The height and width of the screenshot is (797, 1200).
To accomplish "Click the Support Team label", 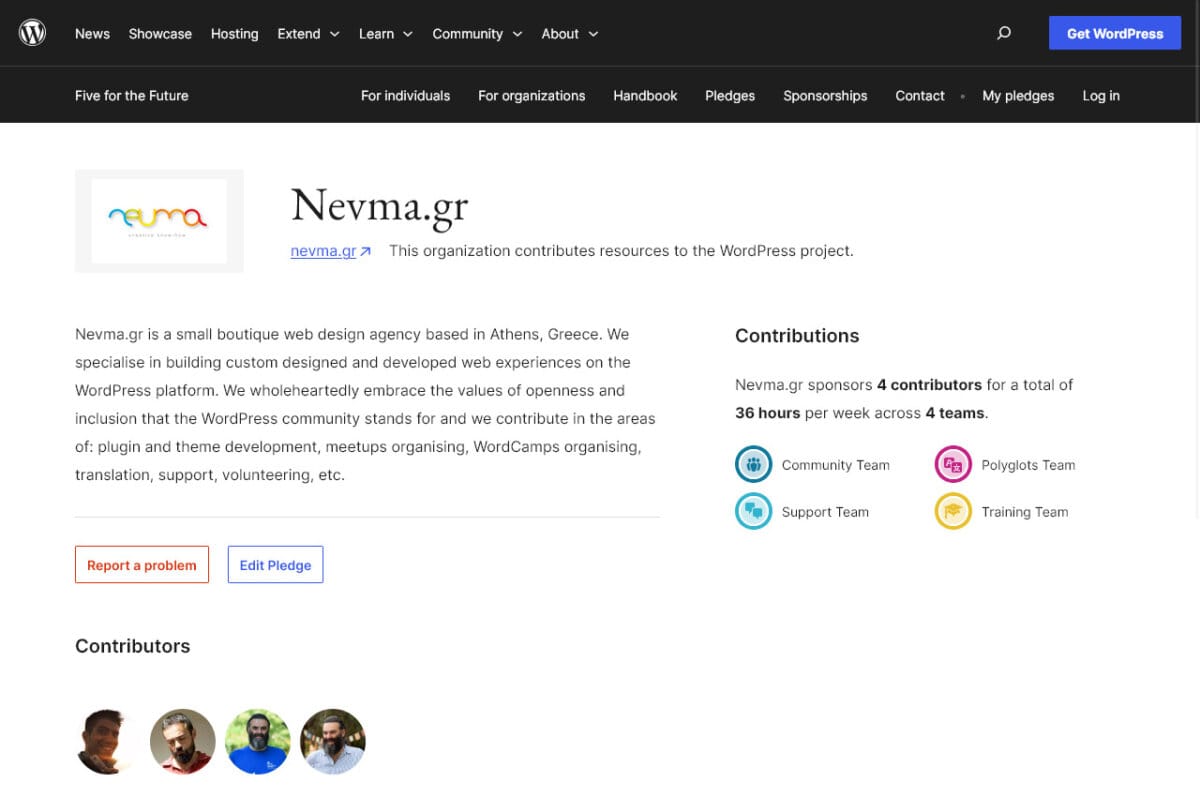I will pyautogui.click(x=825, y=512).
